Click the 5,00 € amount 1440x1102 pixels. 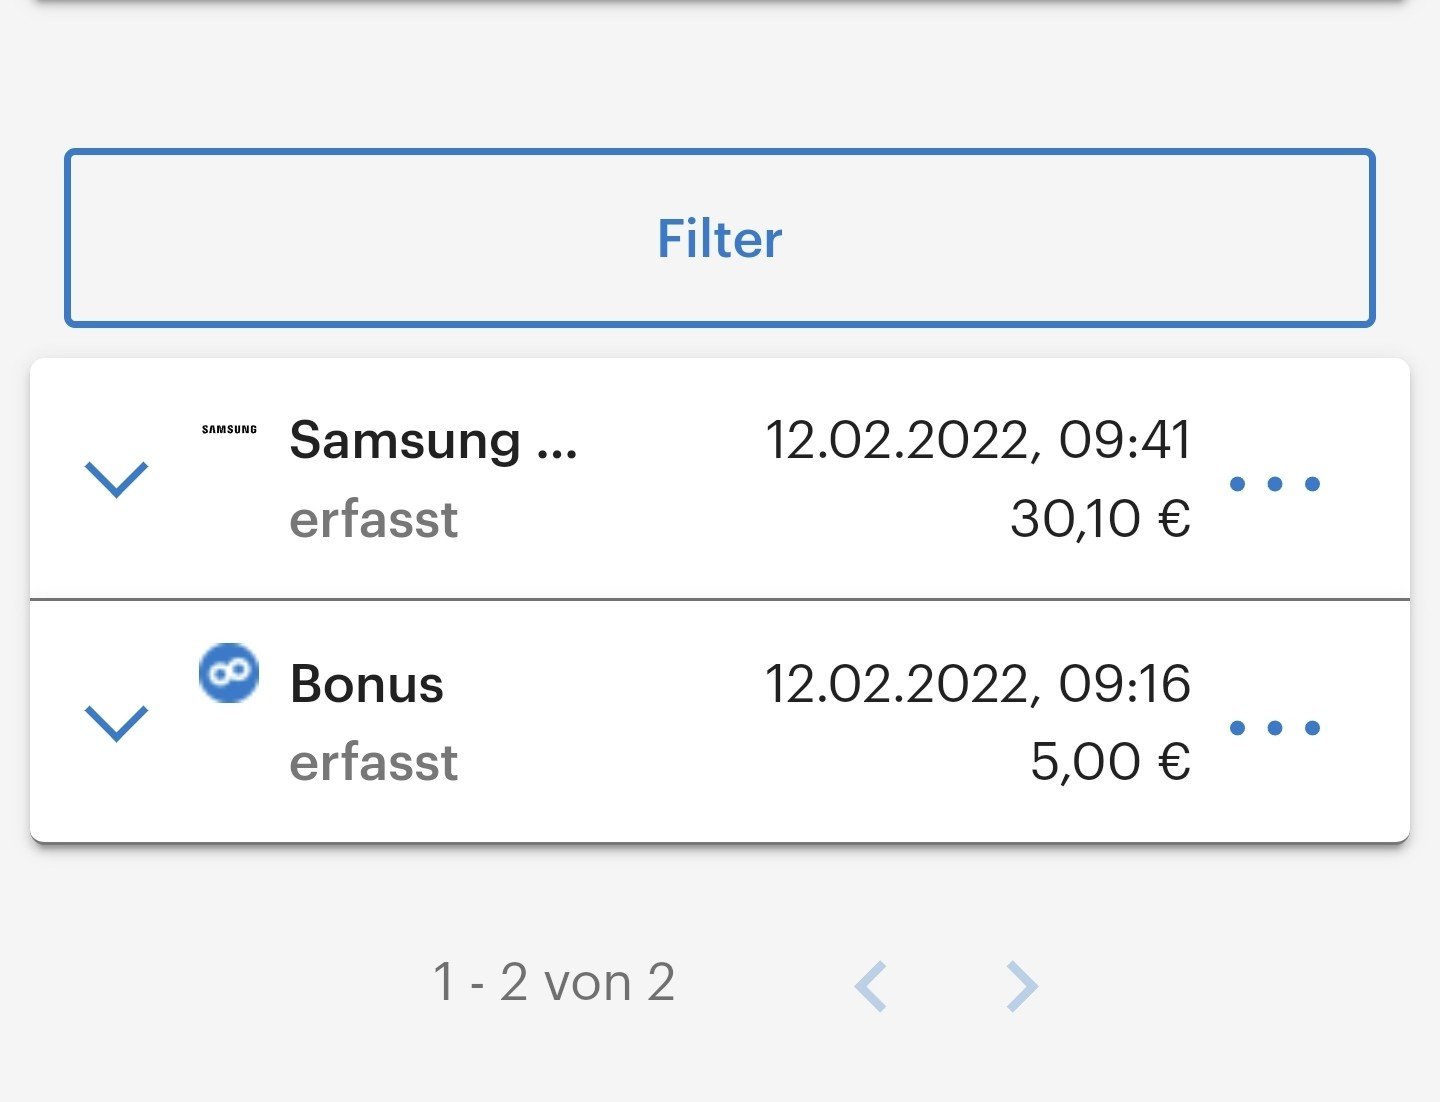pos(1110,762)
